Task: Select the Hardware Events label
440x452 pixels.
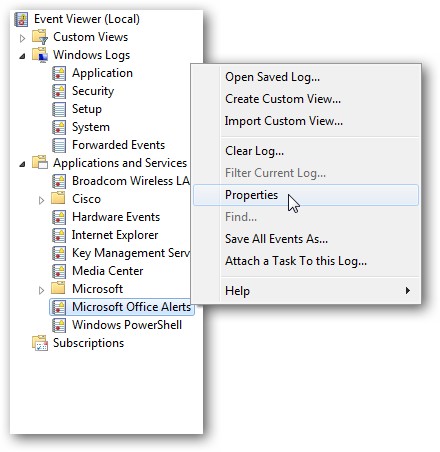Action: 116,217
